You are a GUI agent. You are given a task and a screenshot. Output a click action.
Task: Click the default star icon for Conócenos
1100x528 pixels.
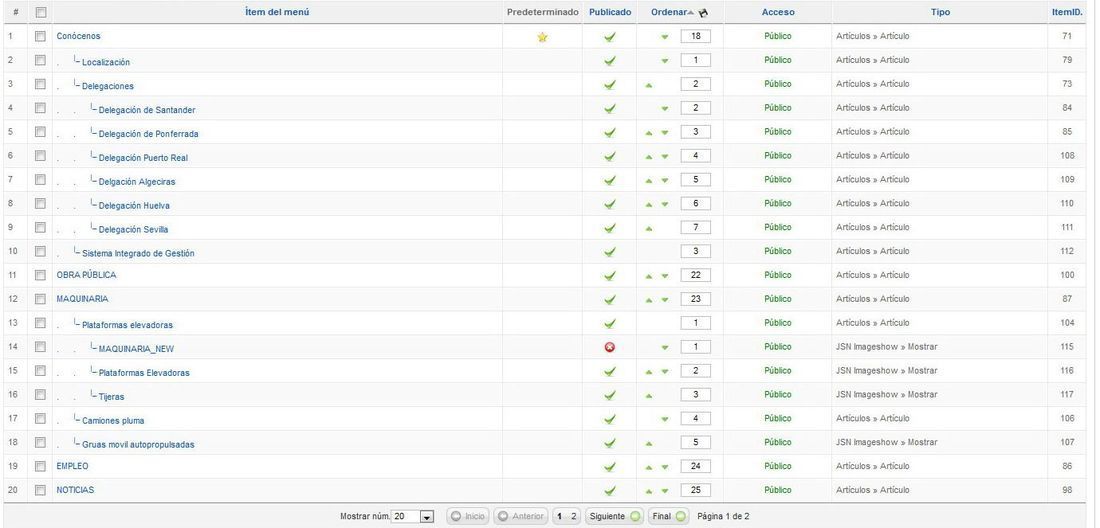(x=542, y=37)
